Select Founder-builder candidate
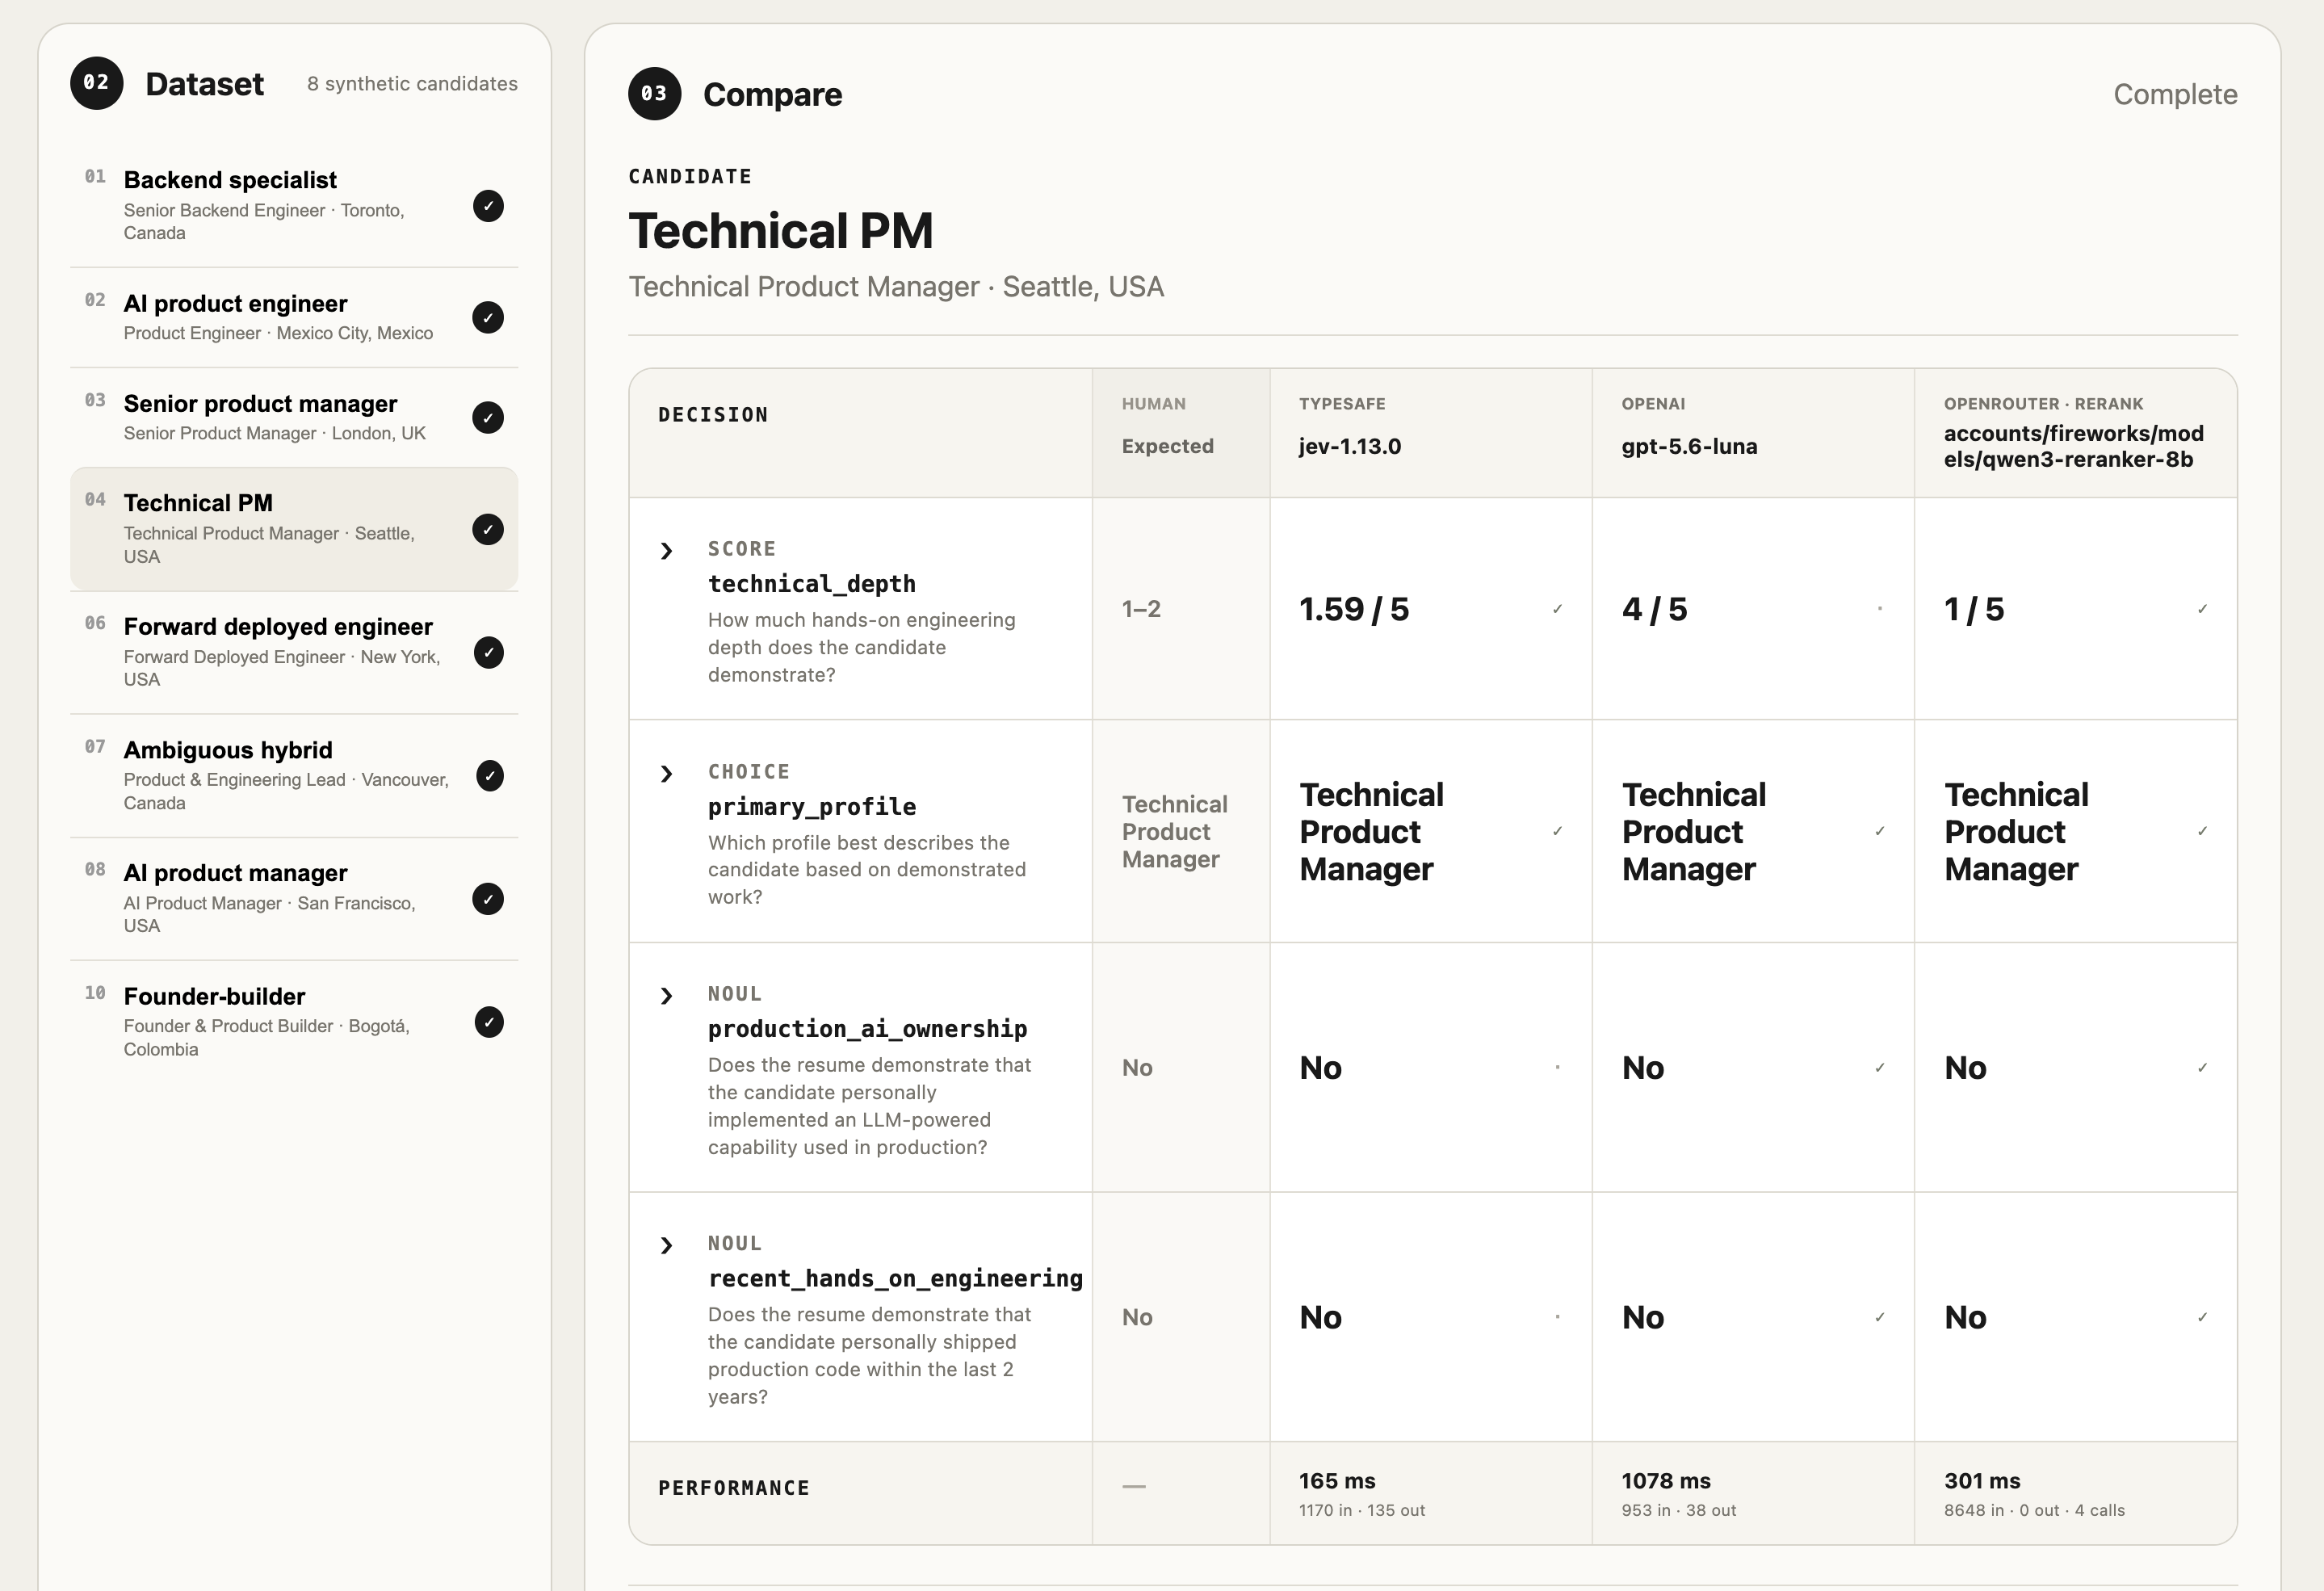 [x=294, y=1021]
